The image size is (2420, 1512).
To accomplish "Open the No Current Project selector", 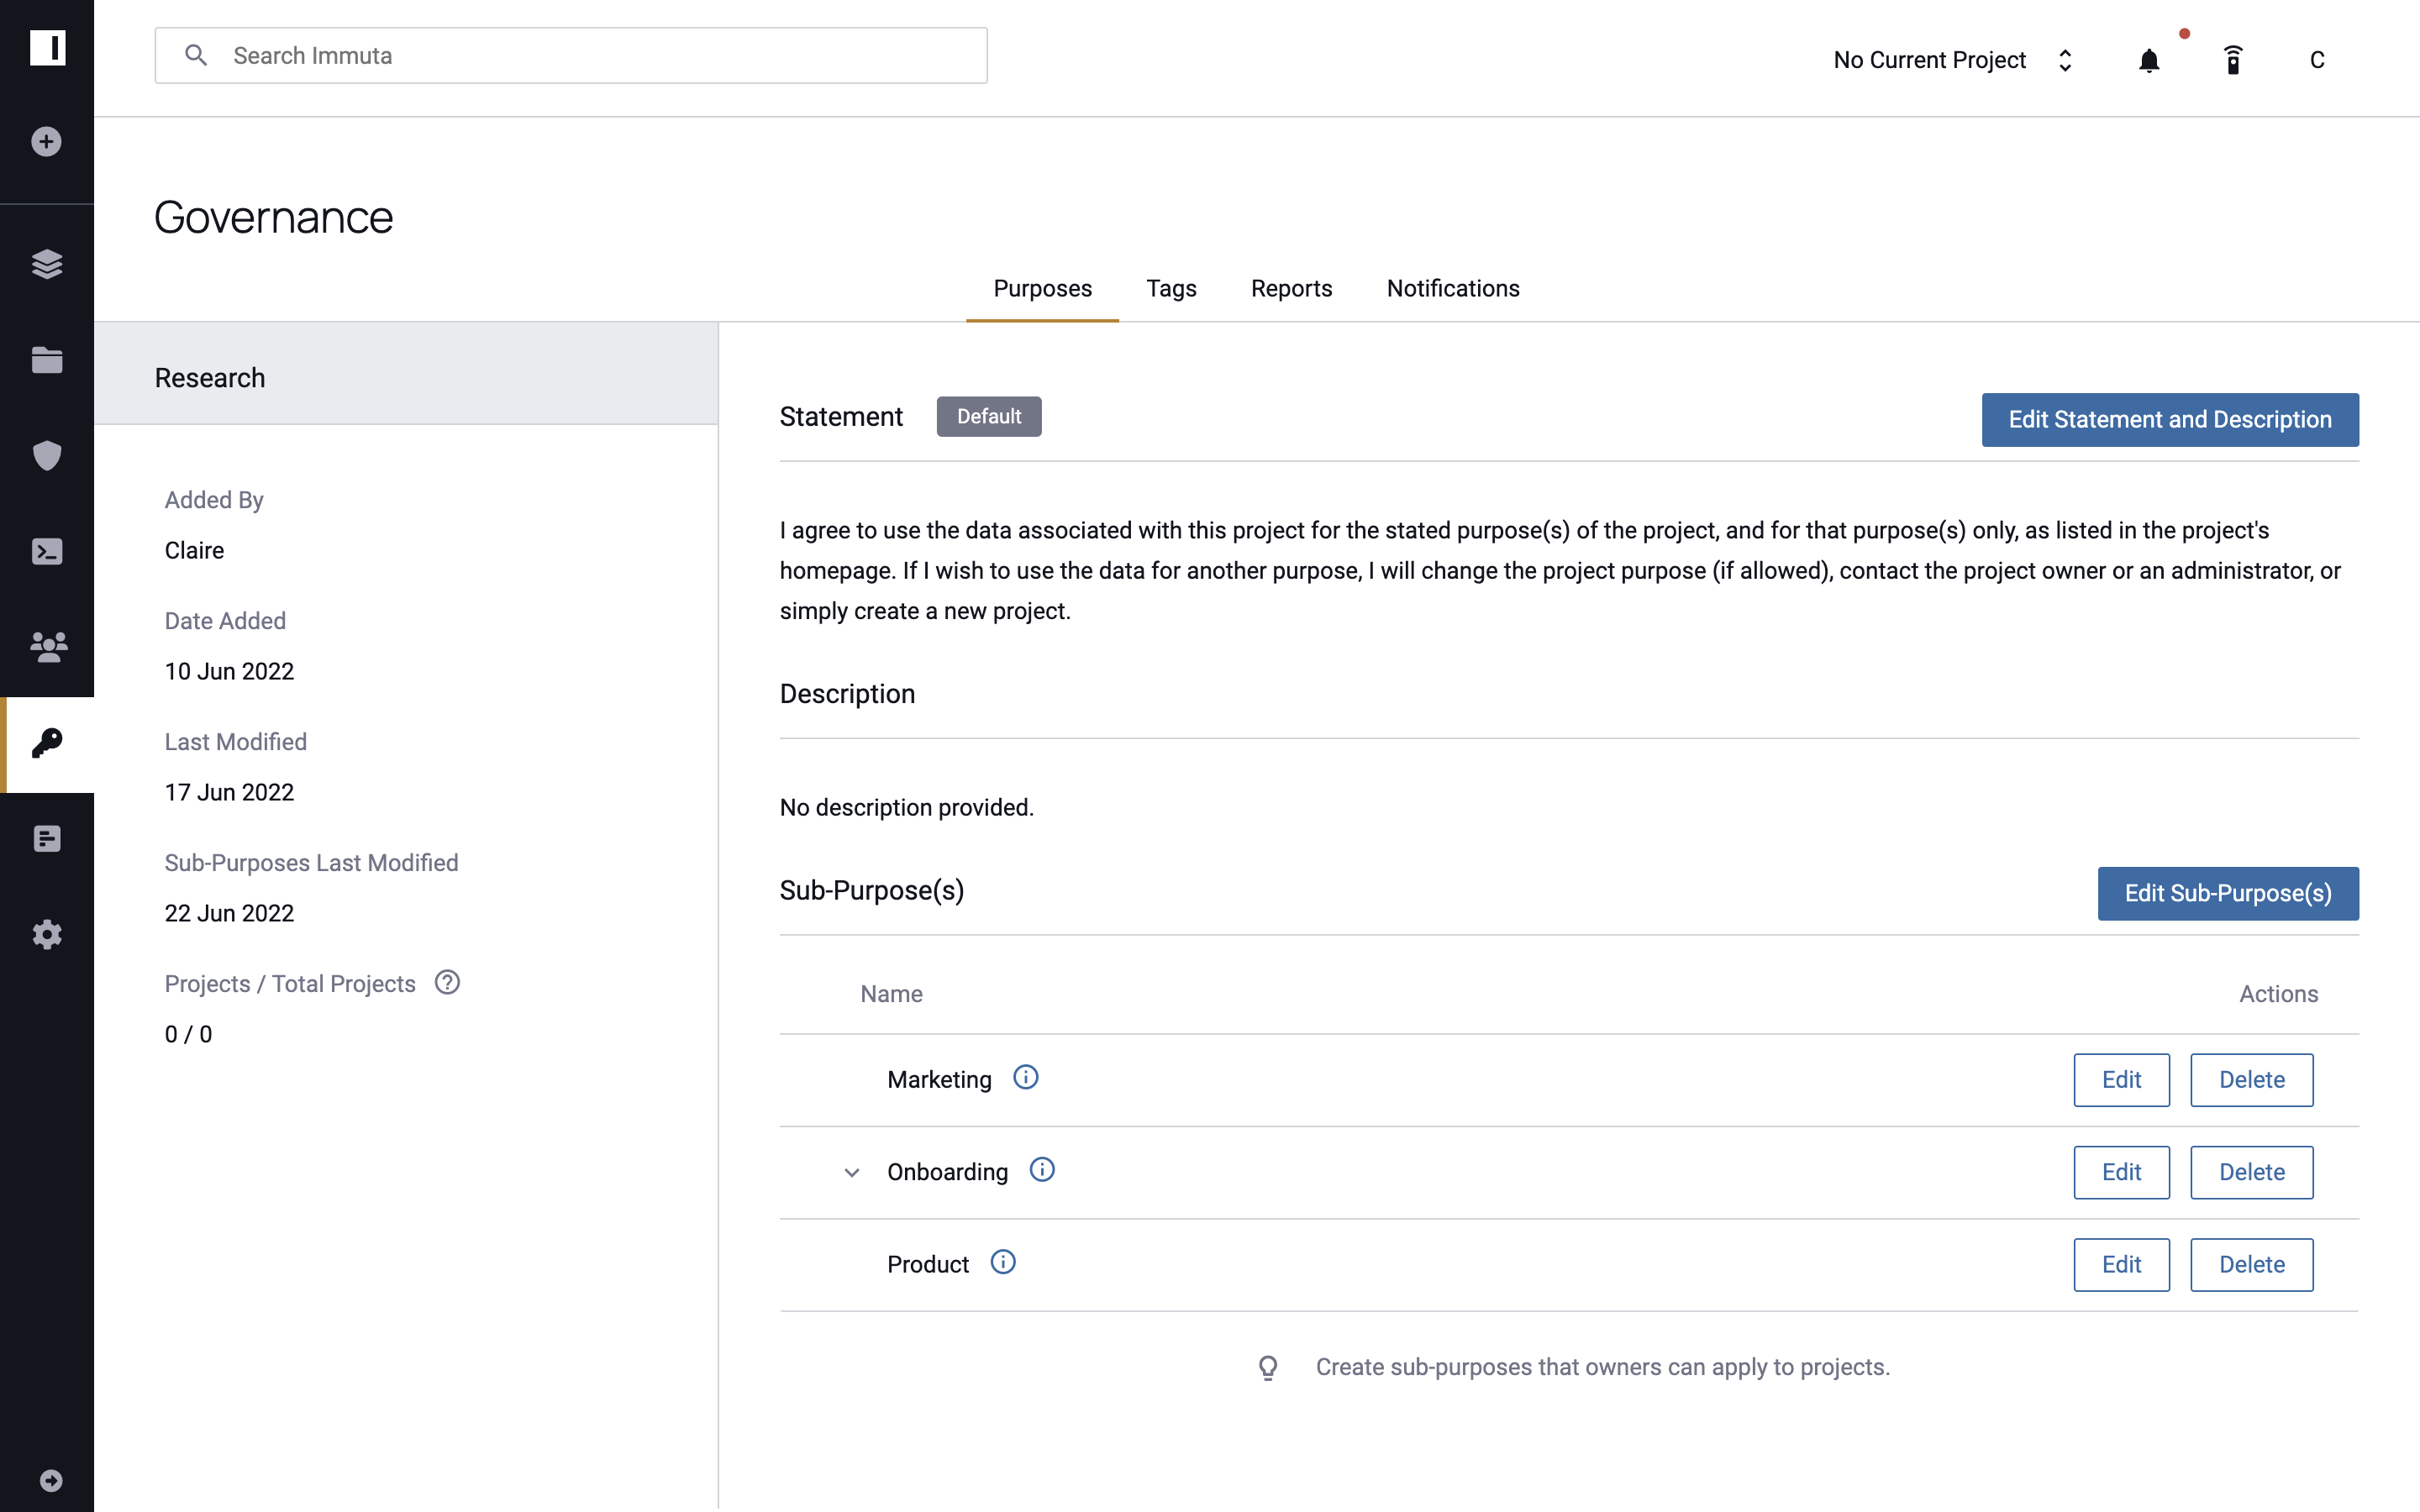I will point(1953,61).
